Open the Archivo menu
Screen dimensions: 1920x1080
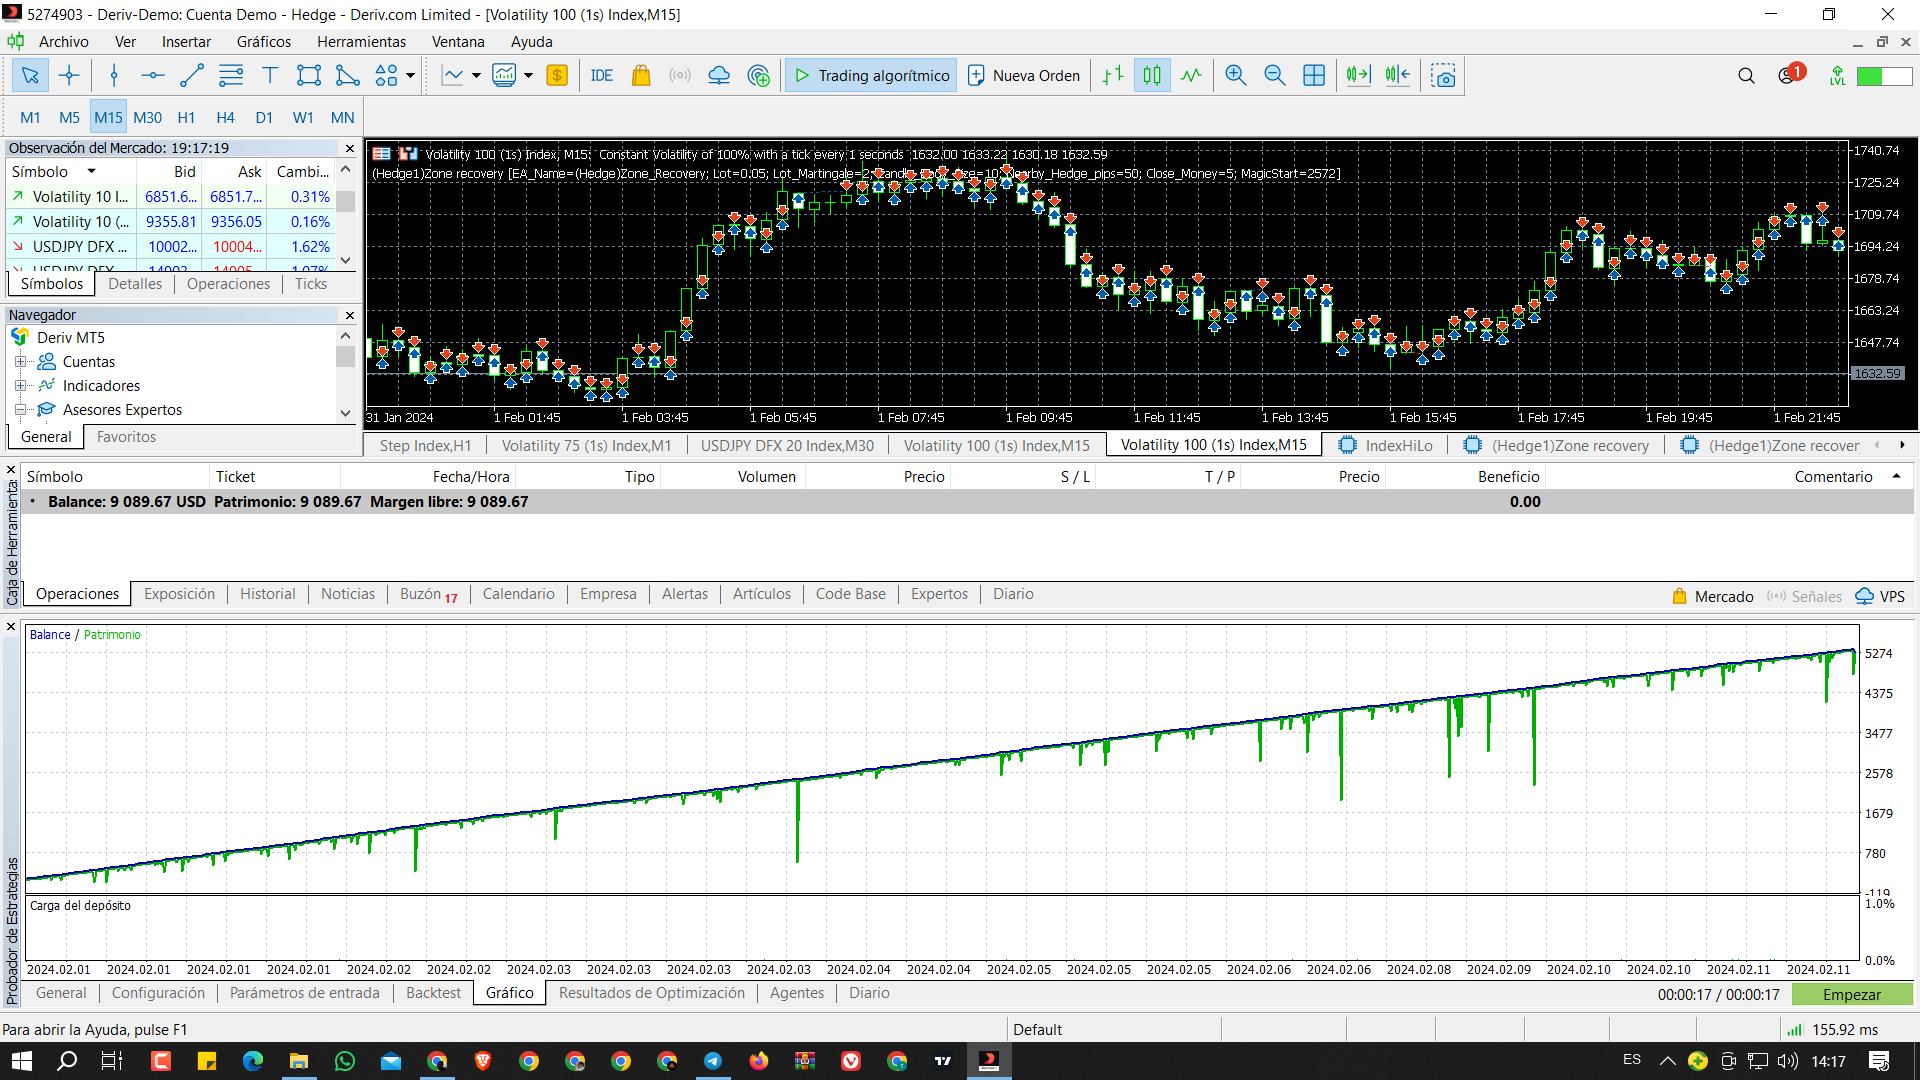tap(64, 42)
